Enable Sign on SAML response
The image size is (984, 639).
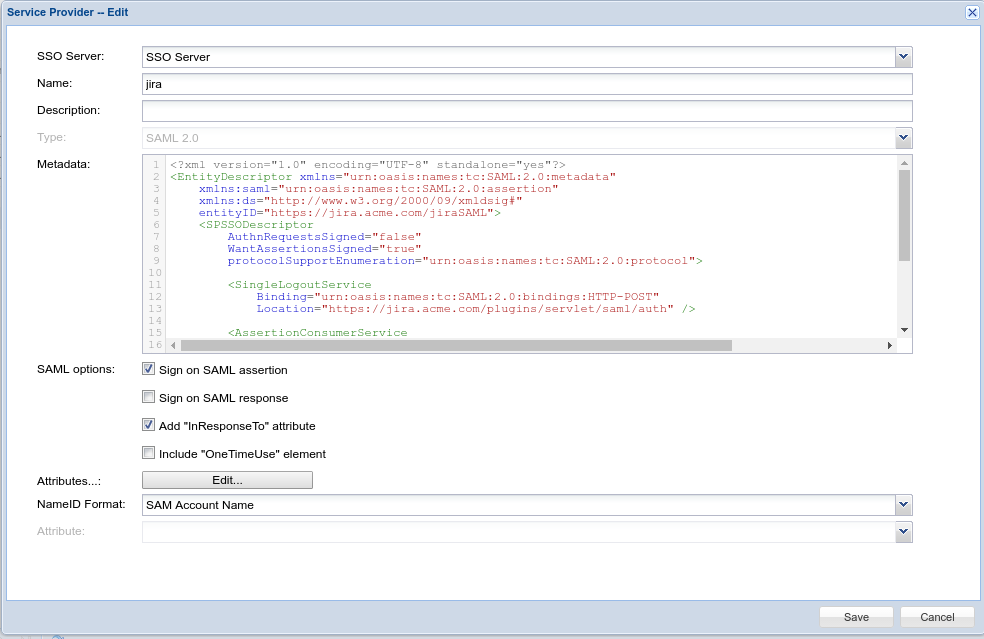149,397
